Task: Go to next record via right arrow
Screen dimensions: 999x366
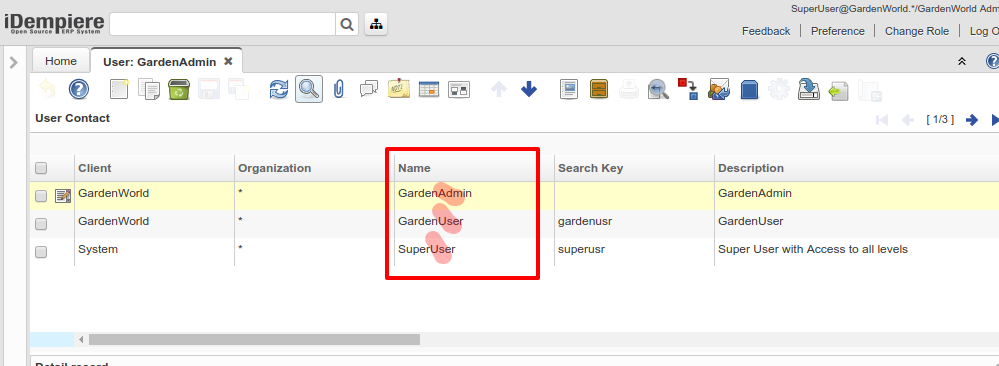Action: tap(972, 120)
